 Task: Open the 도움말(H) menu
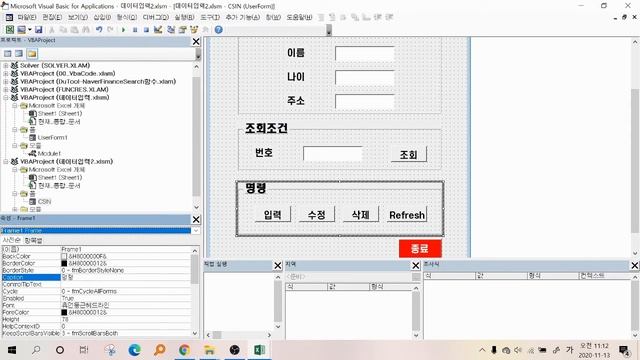click(x=299, y=17)
